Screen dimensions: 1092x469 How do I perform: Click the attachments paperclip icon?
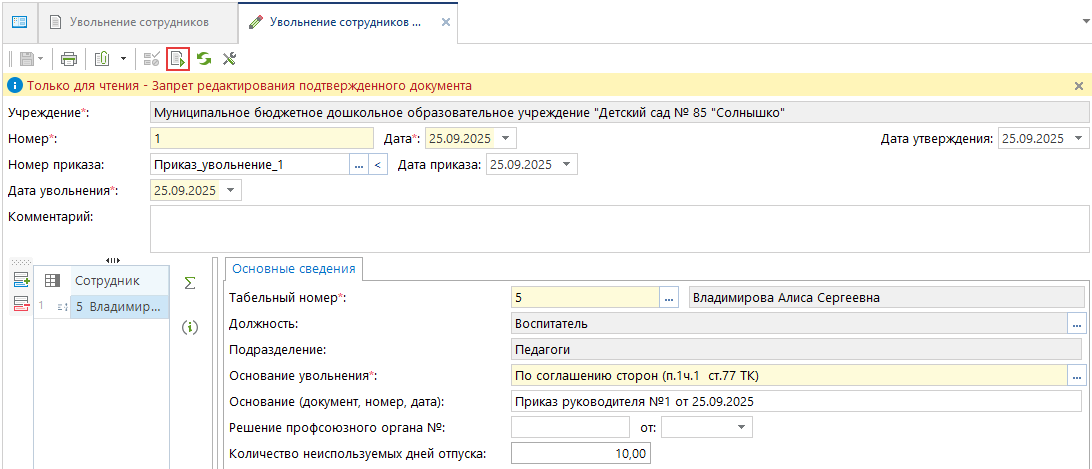[101, 59]
